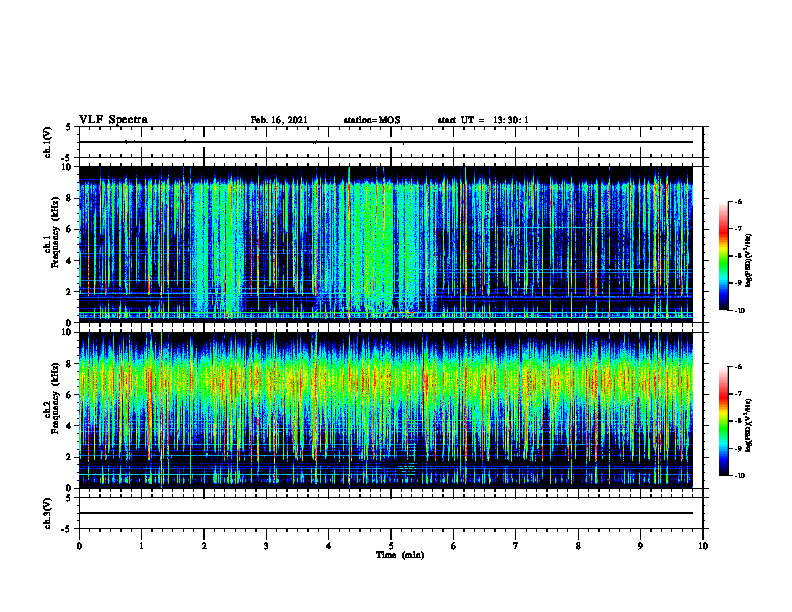
Task: Click the ch.3 voltage waveform trace
Action: [x=386, y=513]
